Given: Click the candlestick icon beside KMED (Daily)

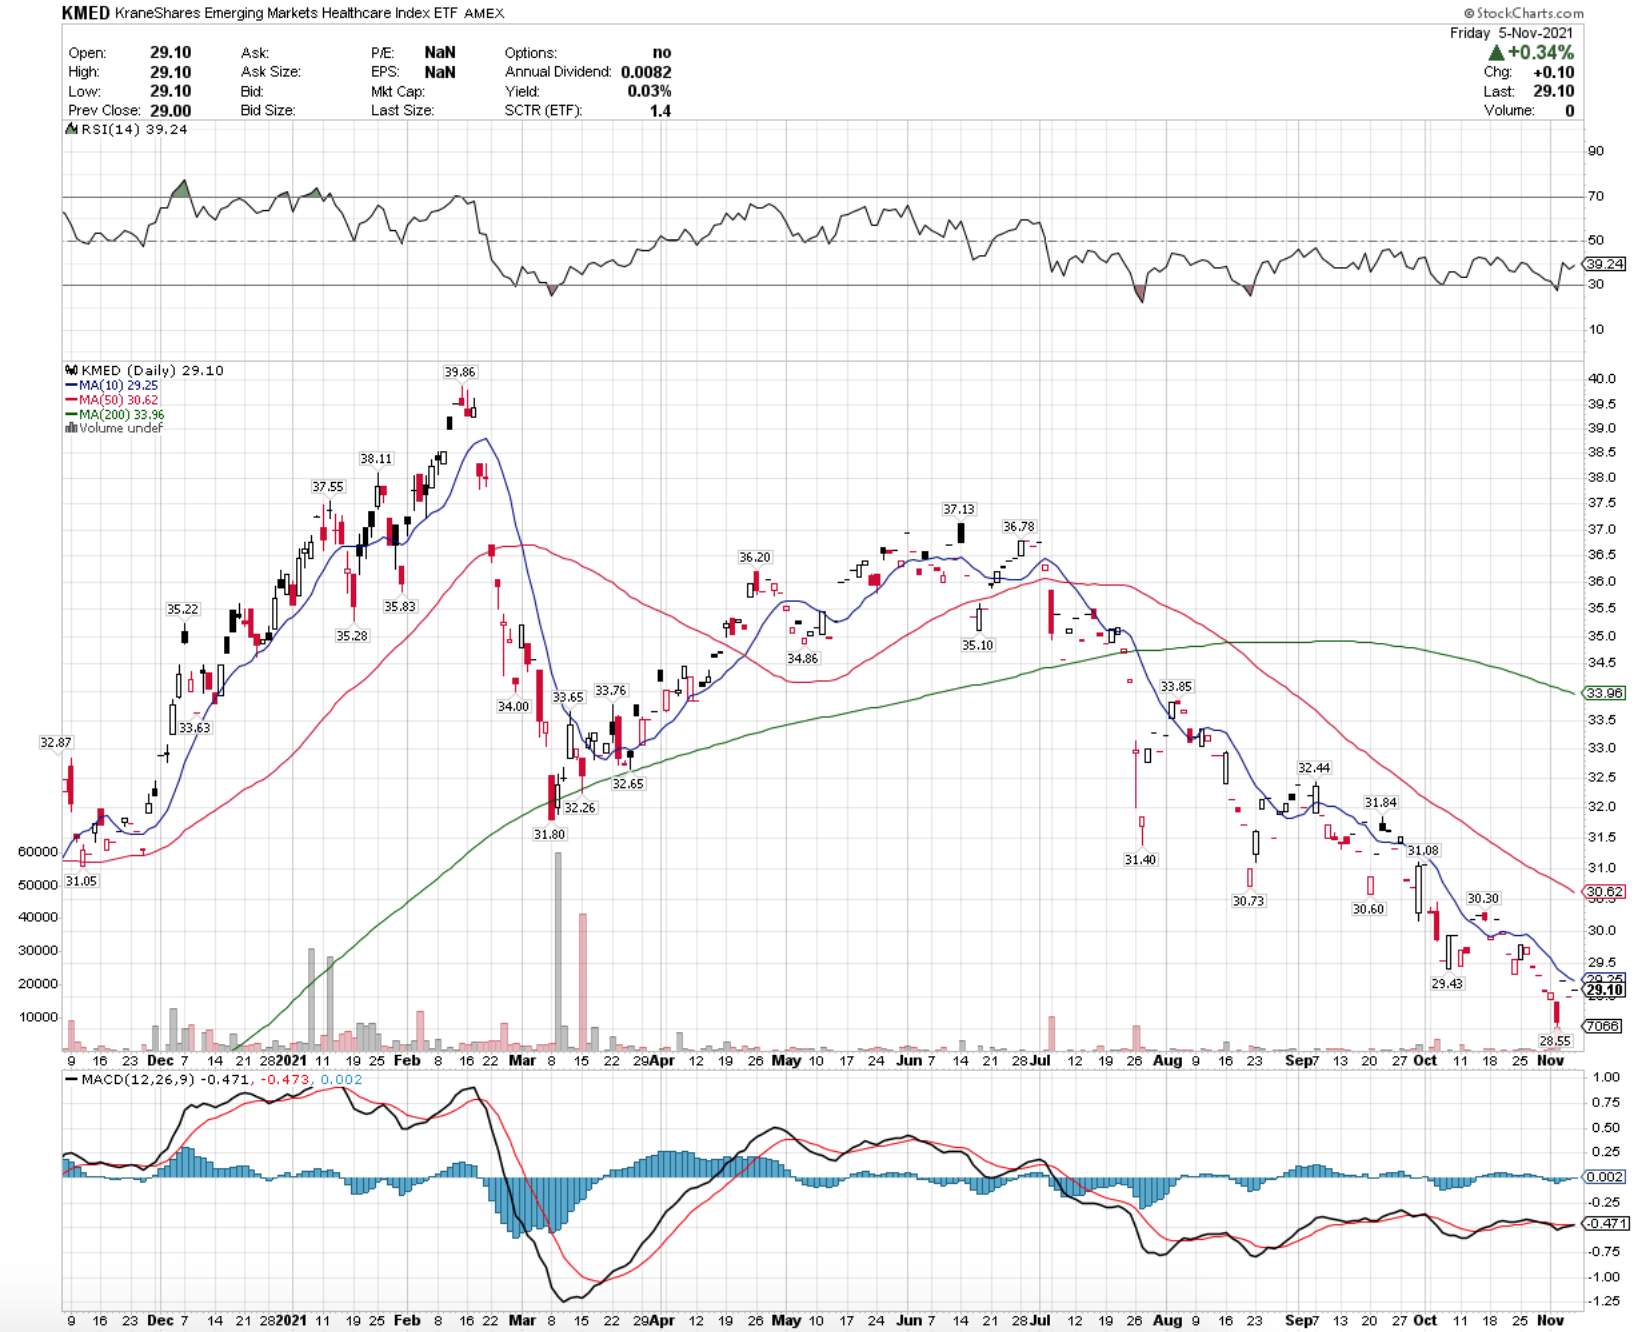Looking at the screenshot, I should (71, 370).
